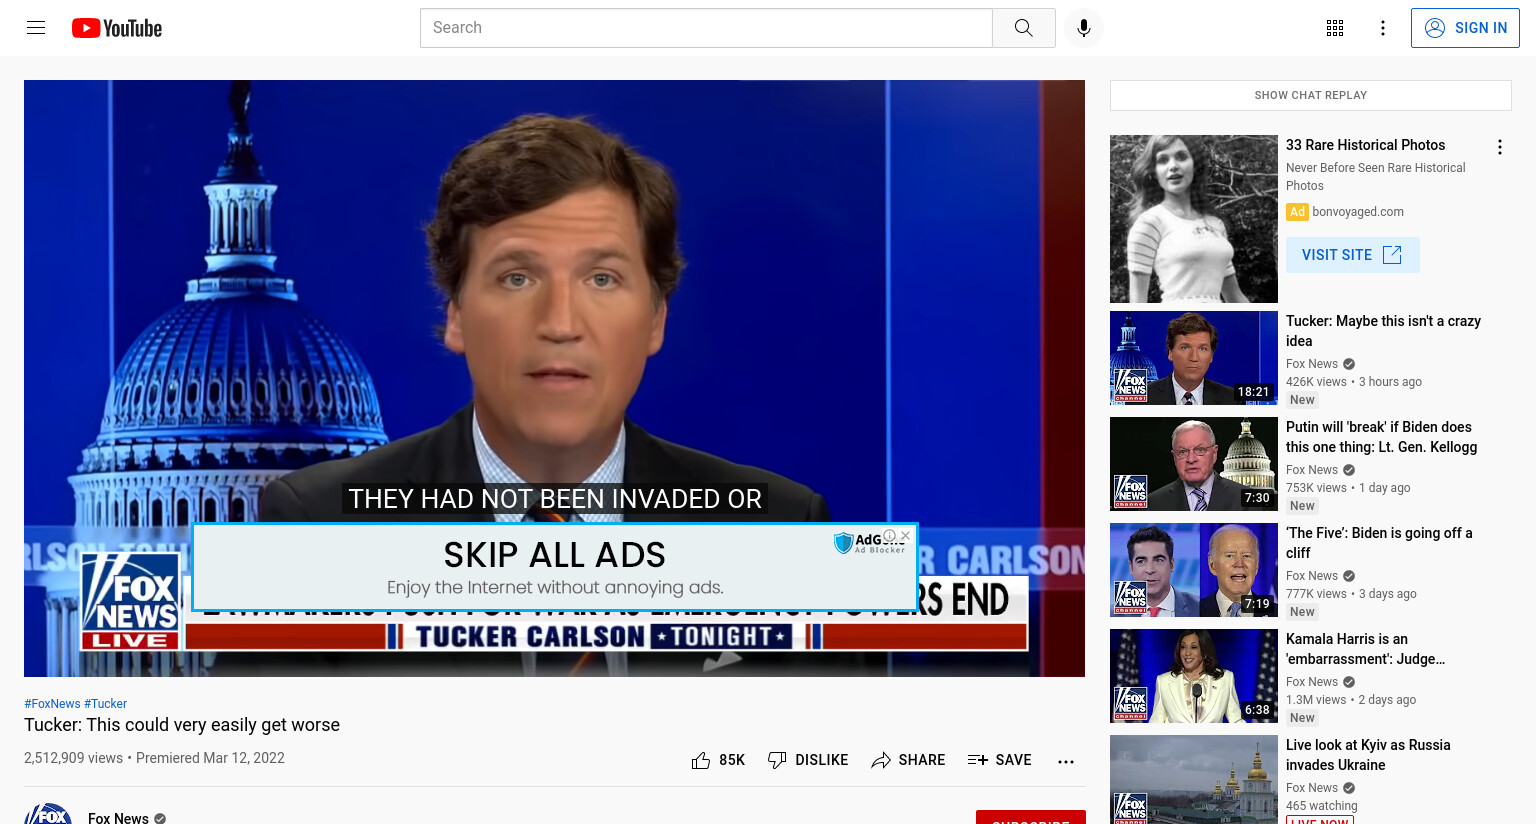Viewport: 1536px width, 824px height.
Task: Open AdGone ad info icon
Action: coord(890,536)
